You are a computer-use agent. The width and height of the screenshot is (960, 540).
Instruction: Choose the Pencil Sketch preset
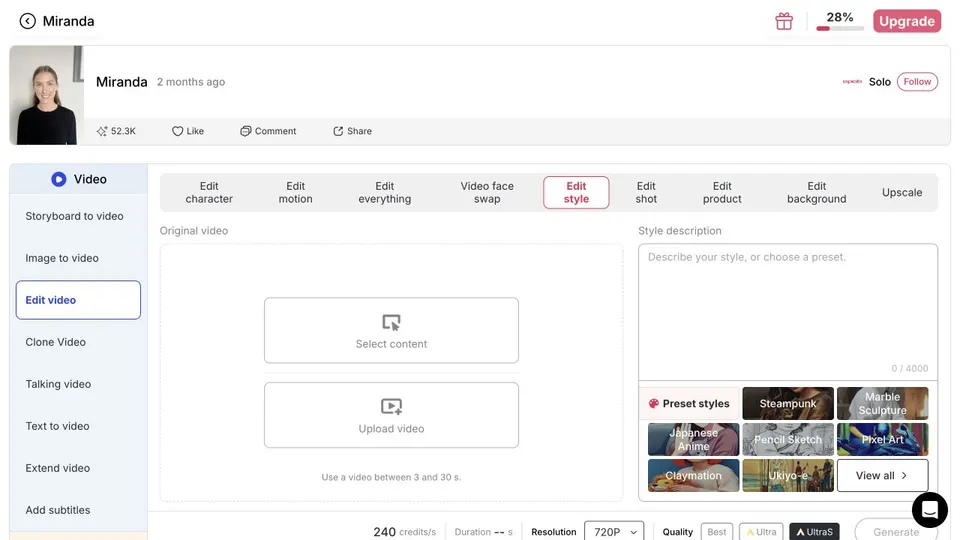pos(788,440)
